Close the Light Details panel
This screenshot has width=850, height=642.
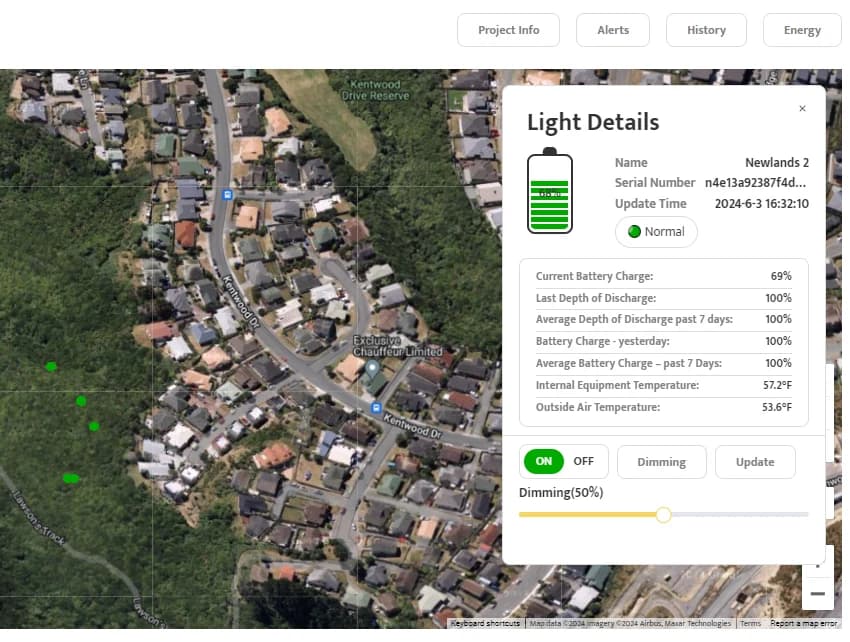pyautogui.click(x=802, y=108)
